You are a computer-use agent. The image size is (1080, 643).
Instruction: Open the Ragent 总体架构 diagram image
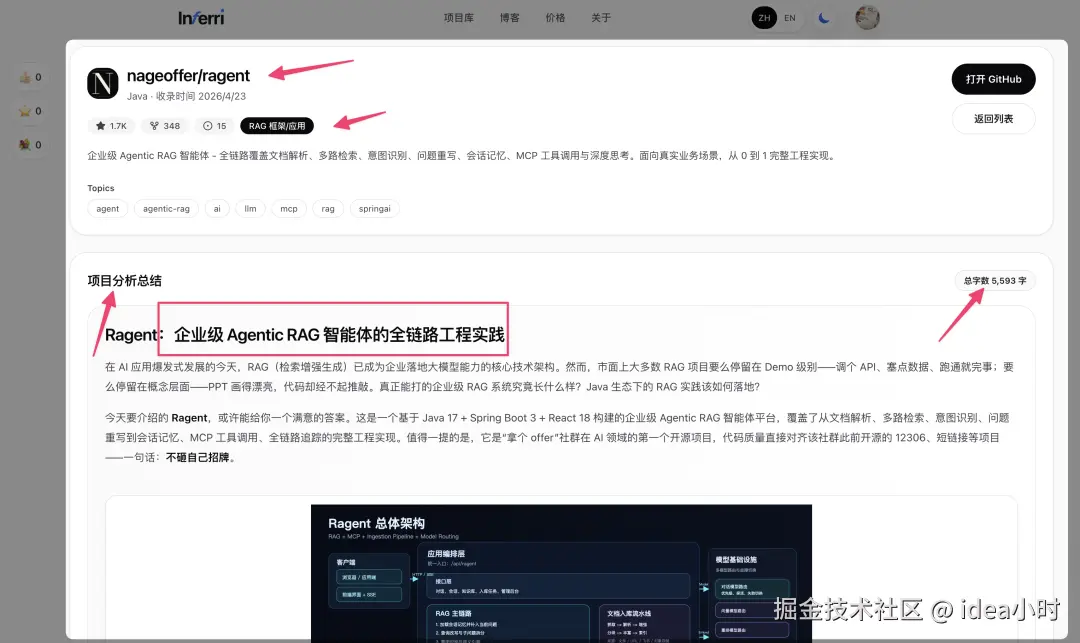pos(561,573)
